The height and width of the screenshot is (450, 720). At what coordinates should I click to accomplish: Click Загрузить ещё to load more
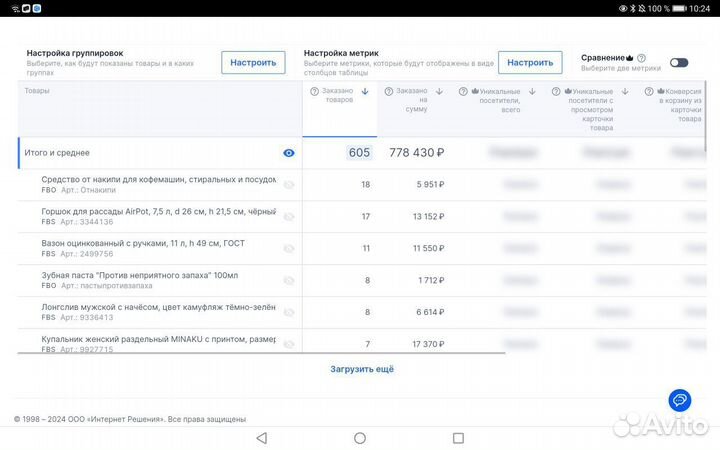pos(362,369)
